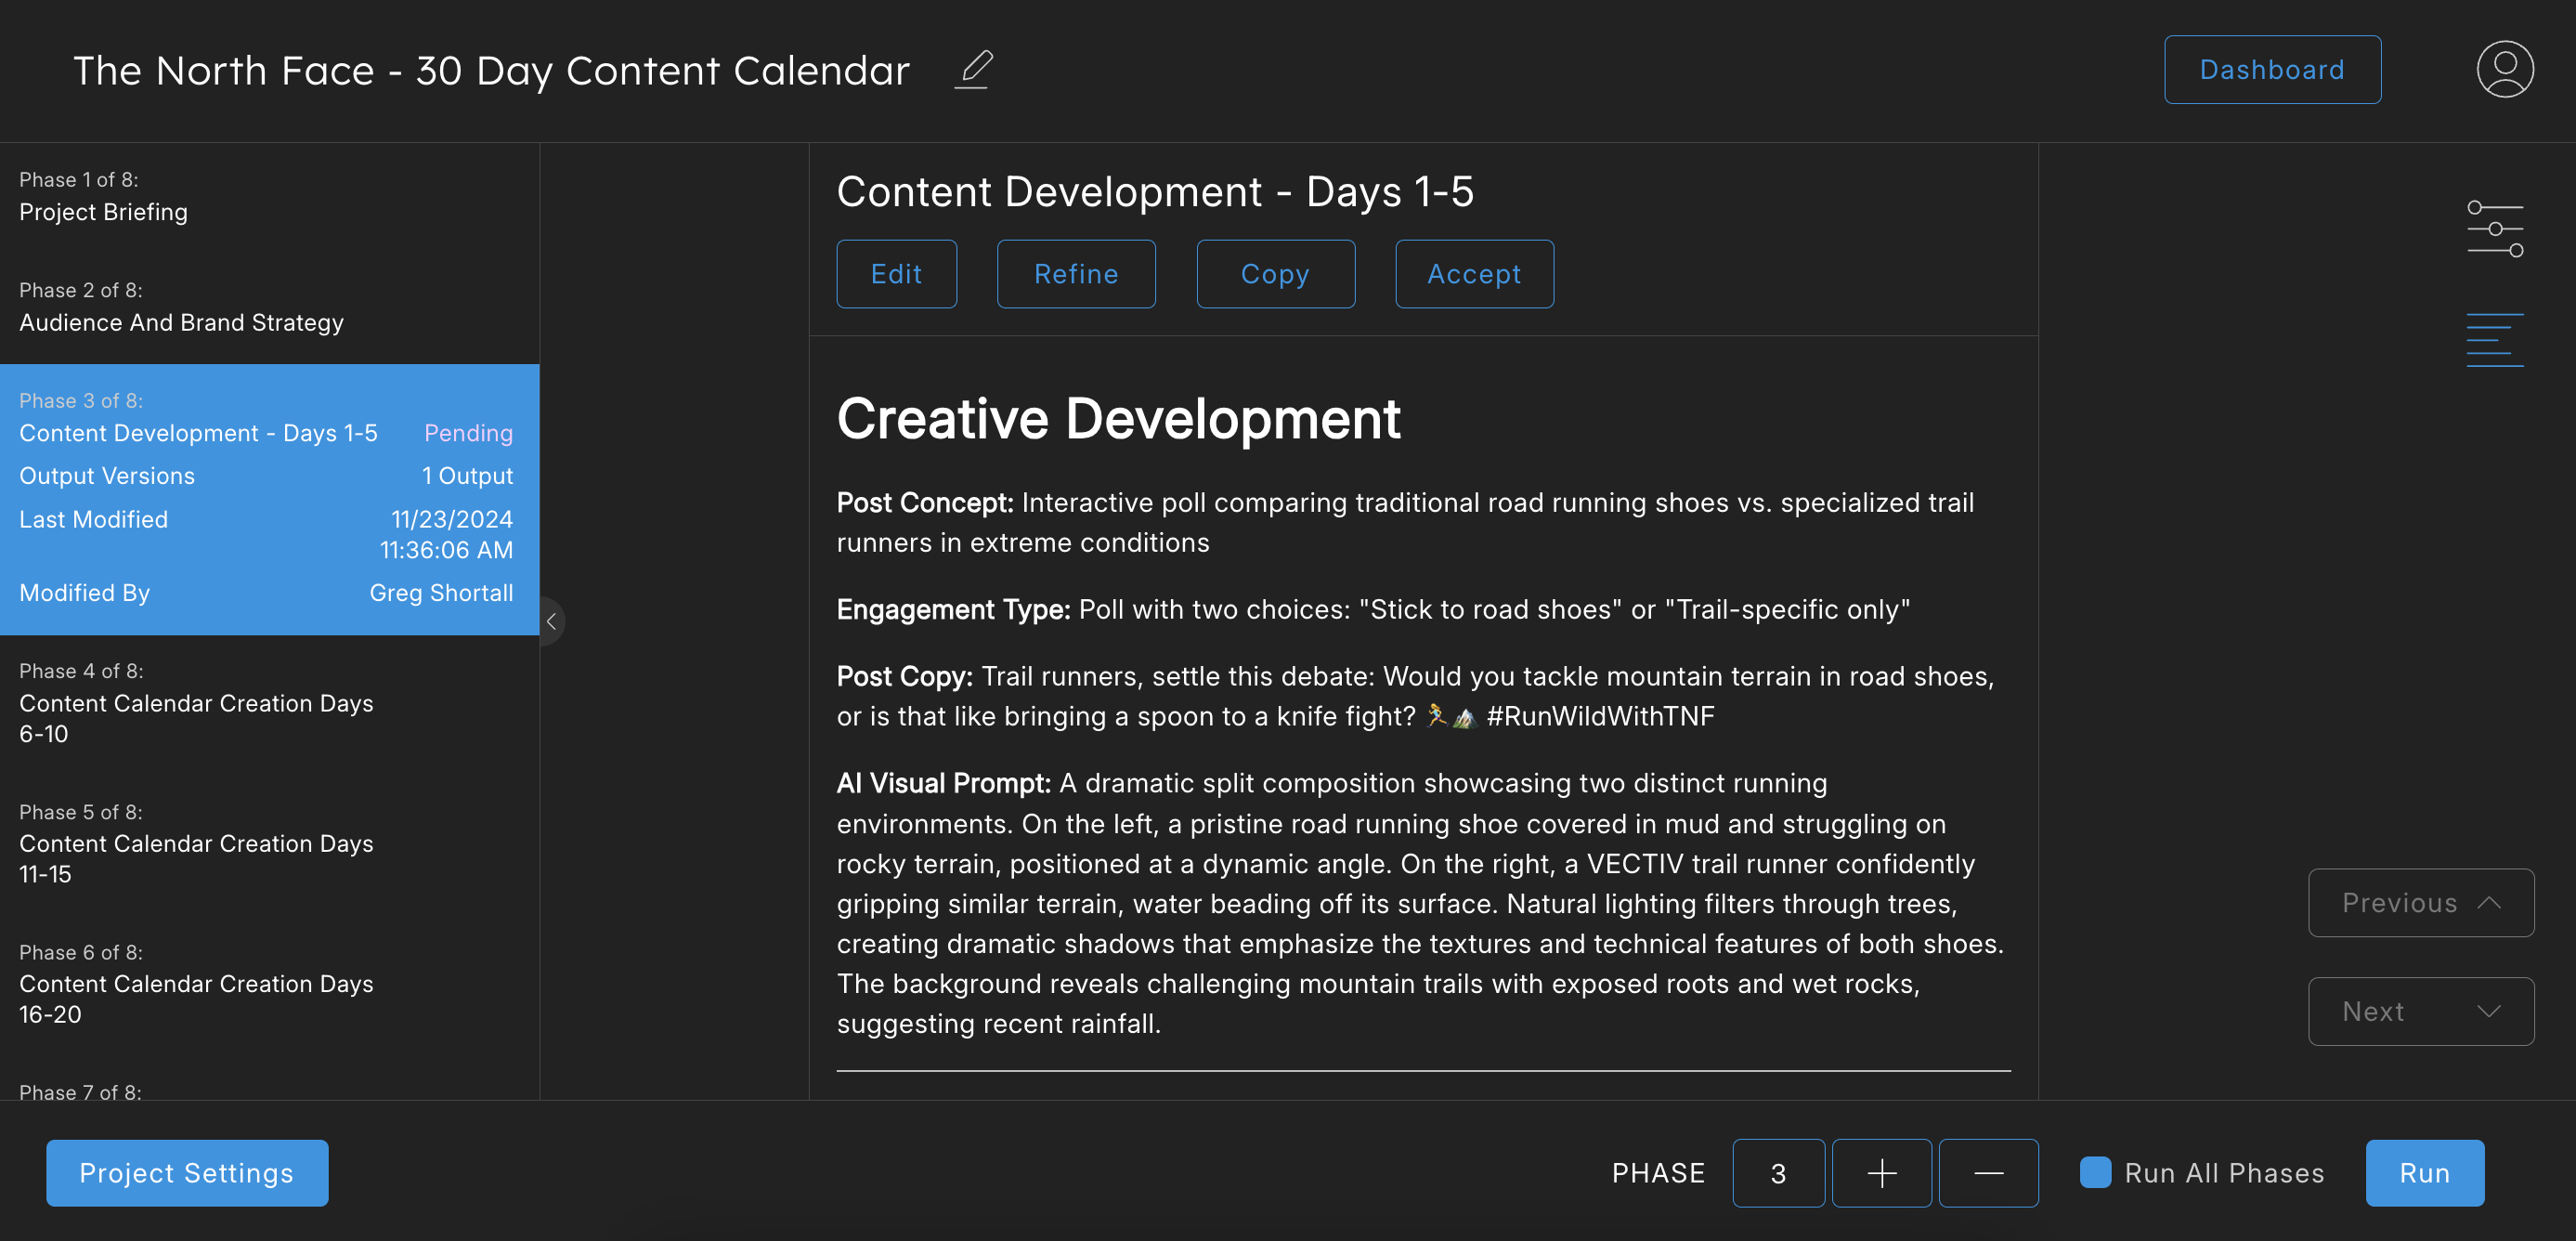
Task: Enable the Run All Phases checkbox
Action: click(2095, 1172)
